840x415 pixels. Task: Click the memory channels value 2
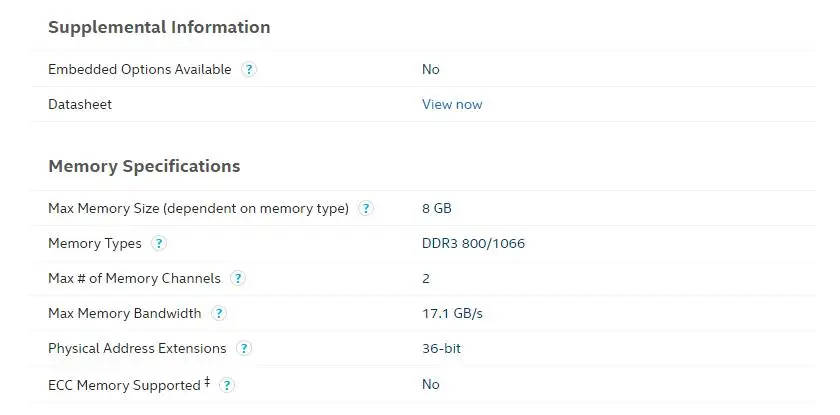click(x=426, y=278)
